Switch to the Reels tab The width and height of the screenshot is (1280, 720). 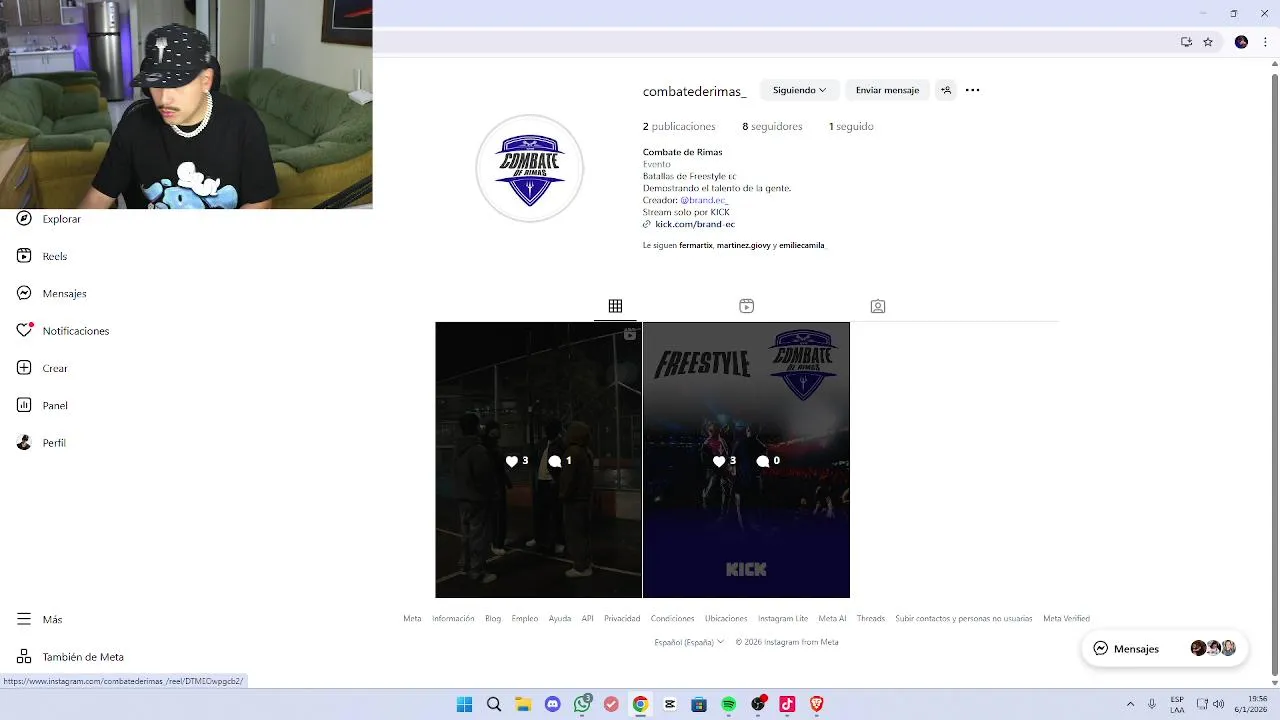click(746, 306)
